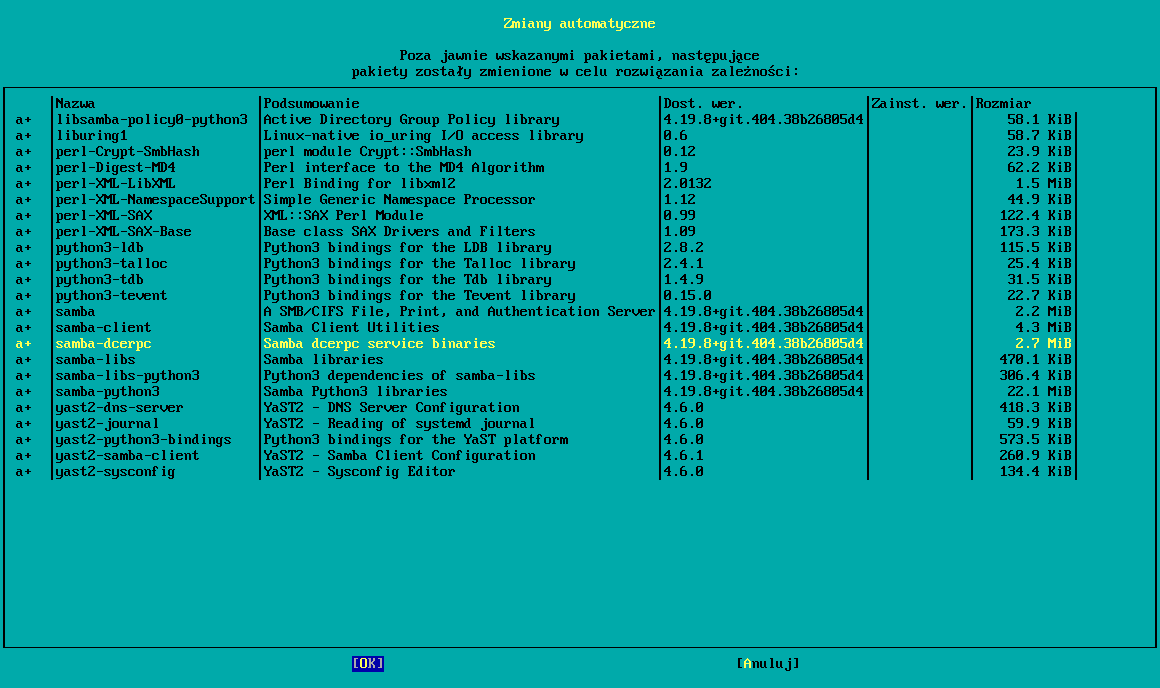Viewport: 1160px width, 688px height.
Task: Click summary 'Perl Binding for libxml2'
Action: point(360,183)
